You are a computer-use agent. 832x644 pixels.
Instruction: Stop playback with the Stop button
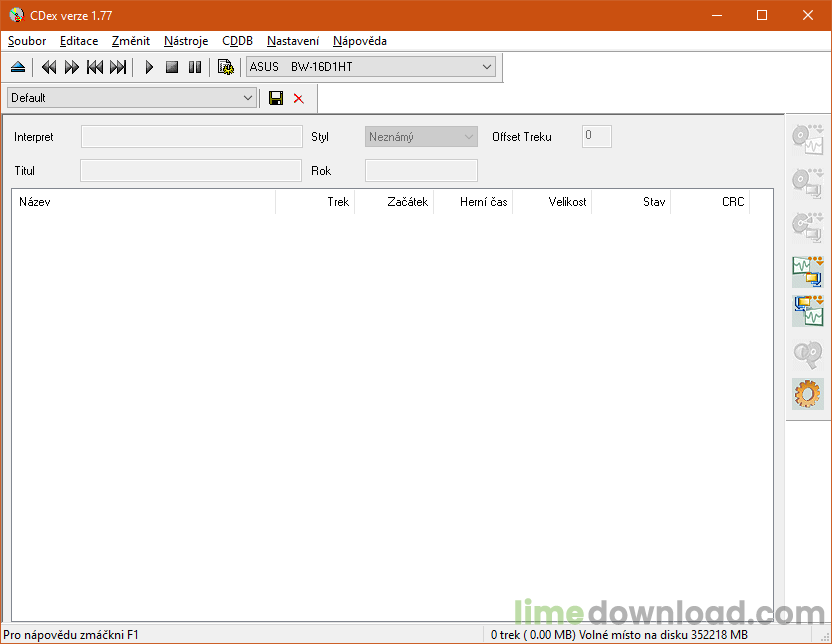(172, 67)
